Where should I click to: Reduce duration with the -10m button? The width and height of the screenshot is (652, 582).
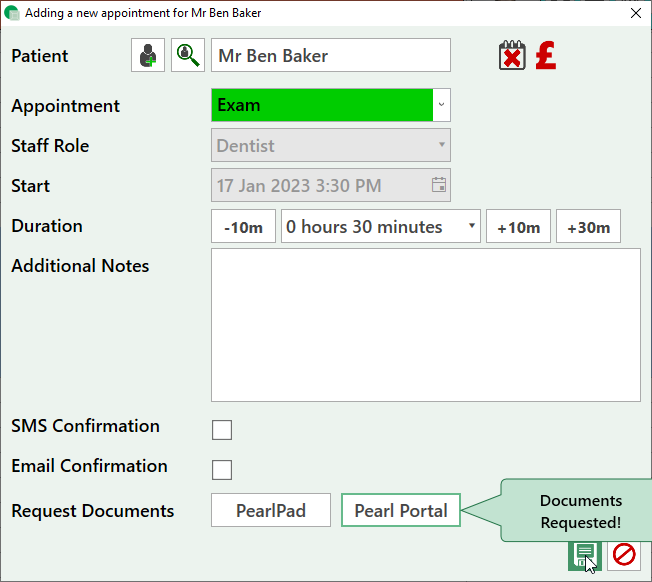click(243, 227)
